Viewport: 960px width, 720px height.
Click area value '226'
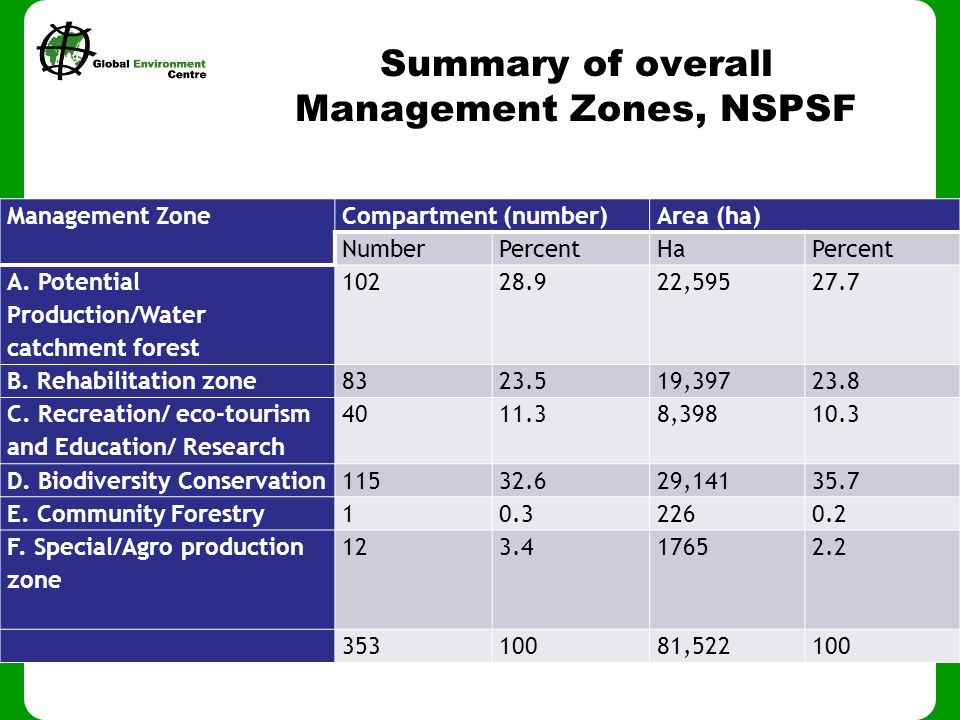pos(676,514)
